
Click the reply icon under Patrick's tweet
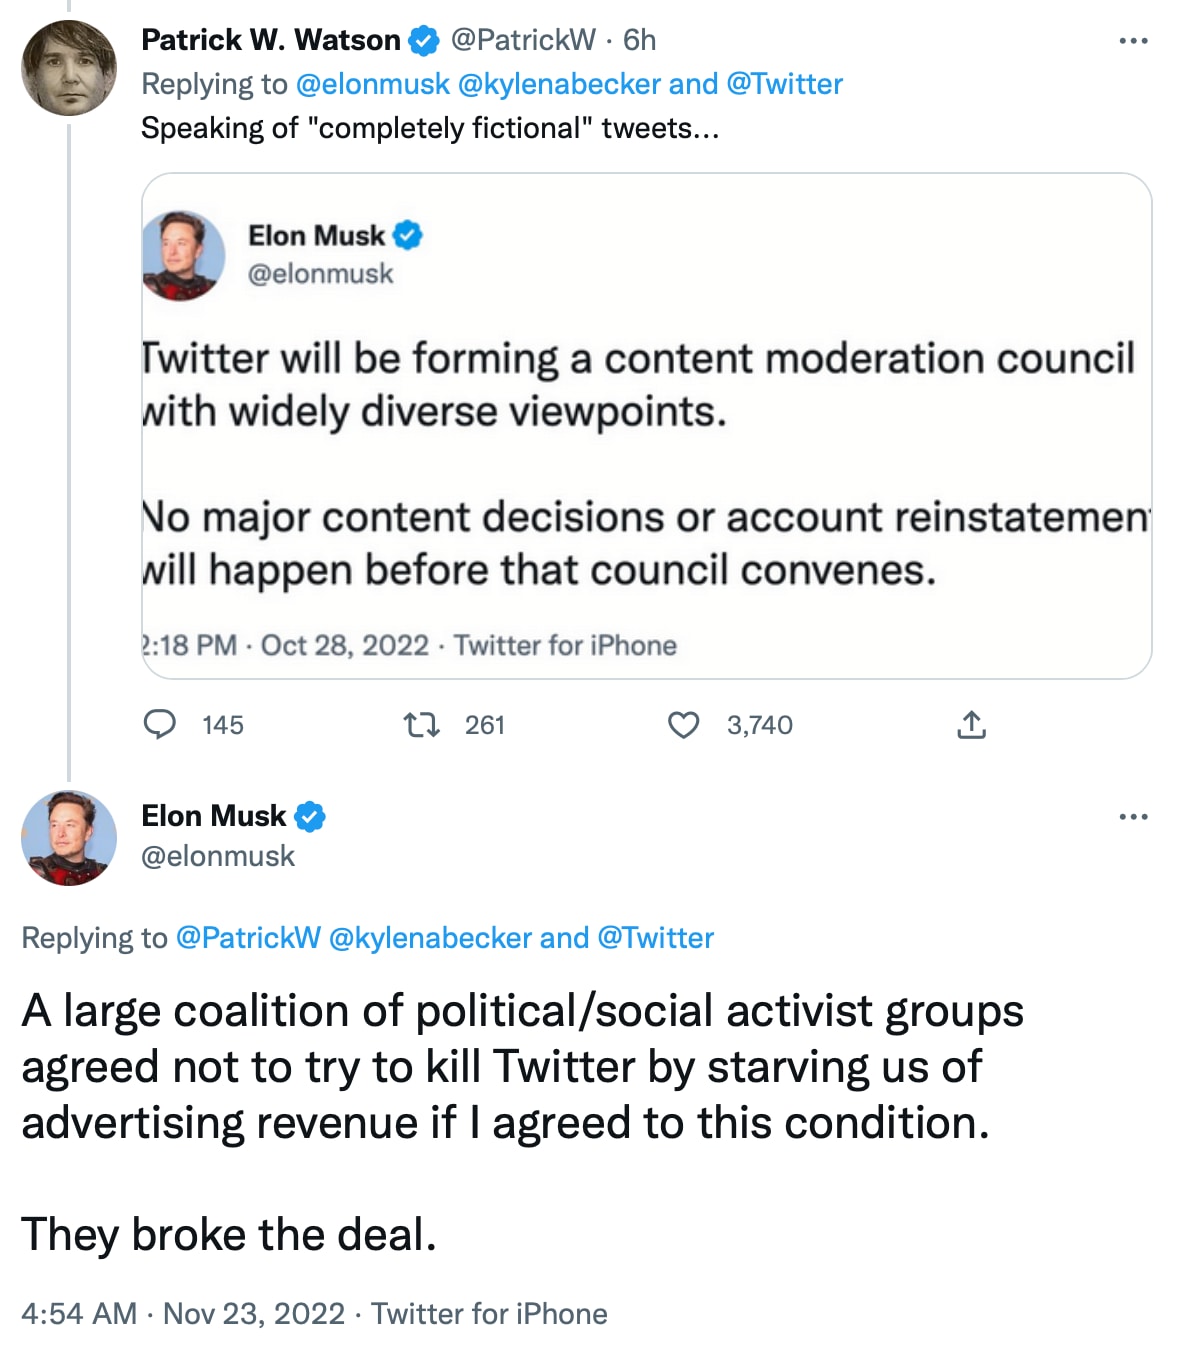coord(160,724)
